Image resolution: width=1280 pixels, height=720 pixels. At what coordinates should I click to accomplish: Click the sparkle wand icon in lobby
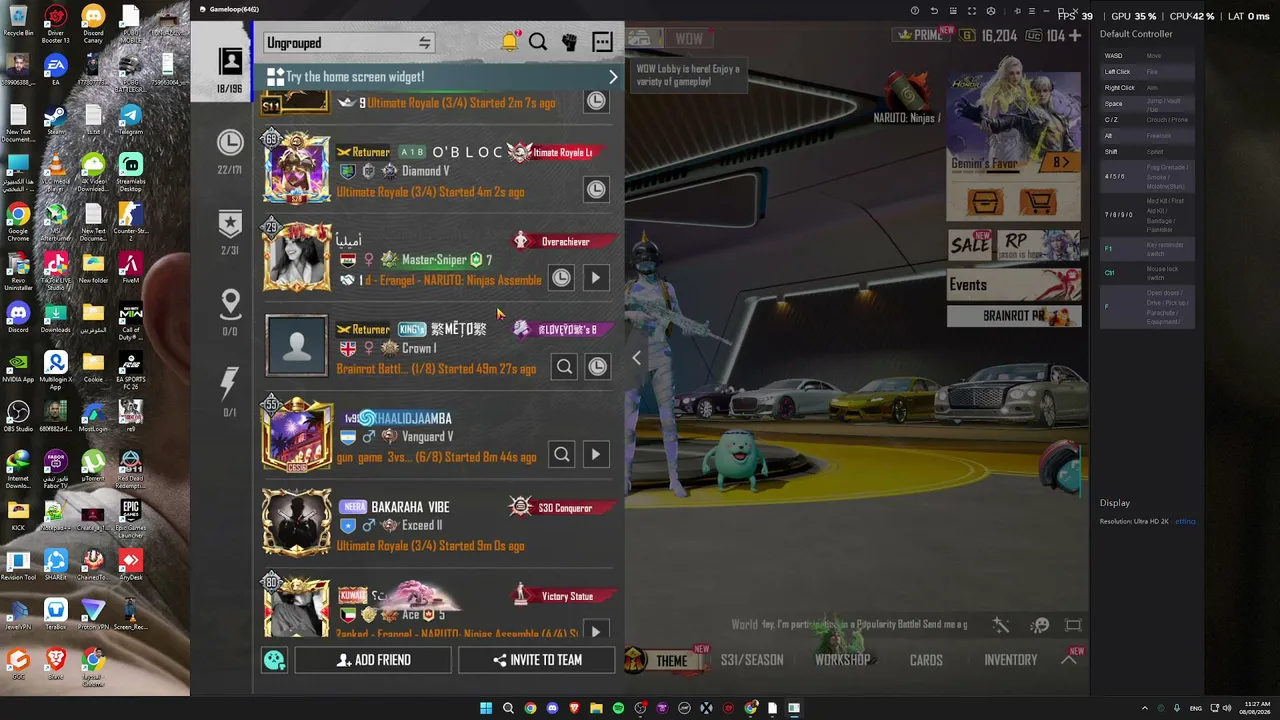1001,625
